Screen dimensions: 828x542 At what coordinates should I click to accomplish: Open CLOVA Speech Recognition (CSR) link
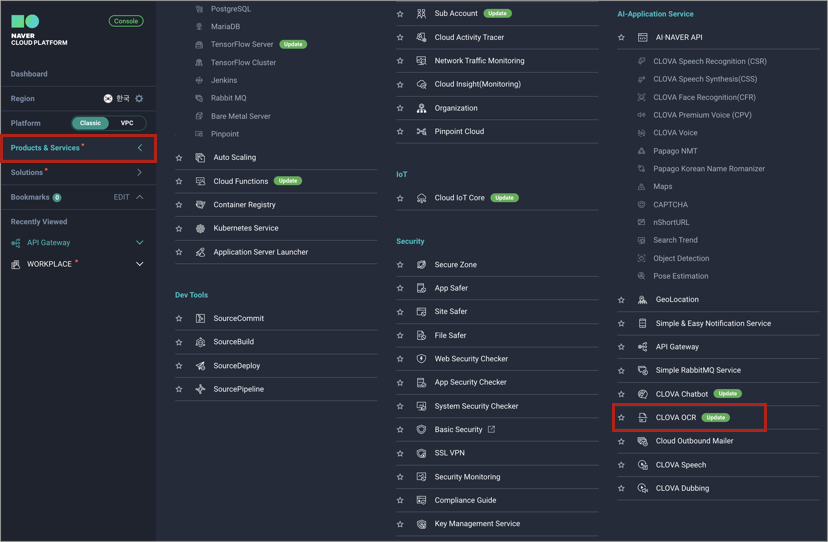tap(710, 61)
